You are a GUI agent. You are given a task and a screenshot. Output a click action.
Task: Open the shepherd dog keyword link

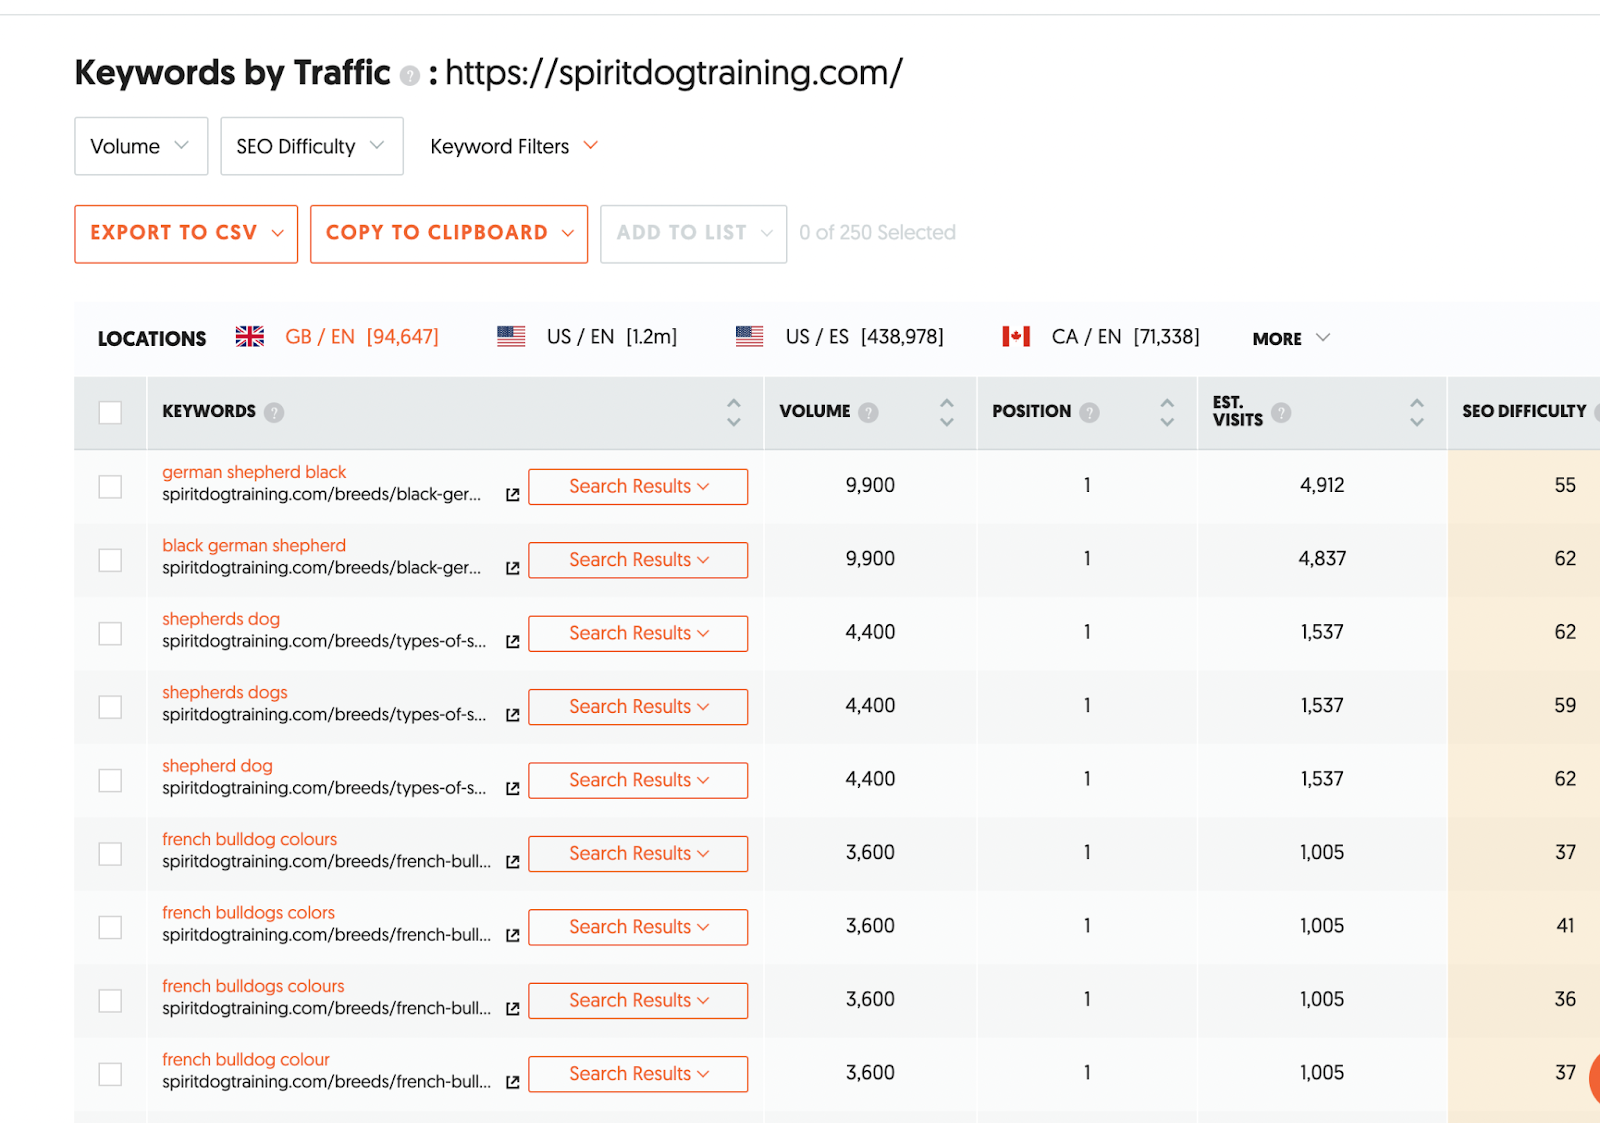coord(217,765)
